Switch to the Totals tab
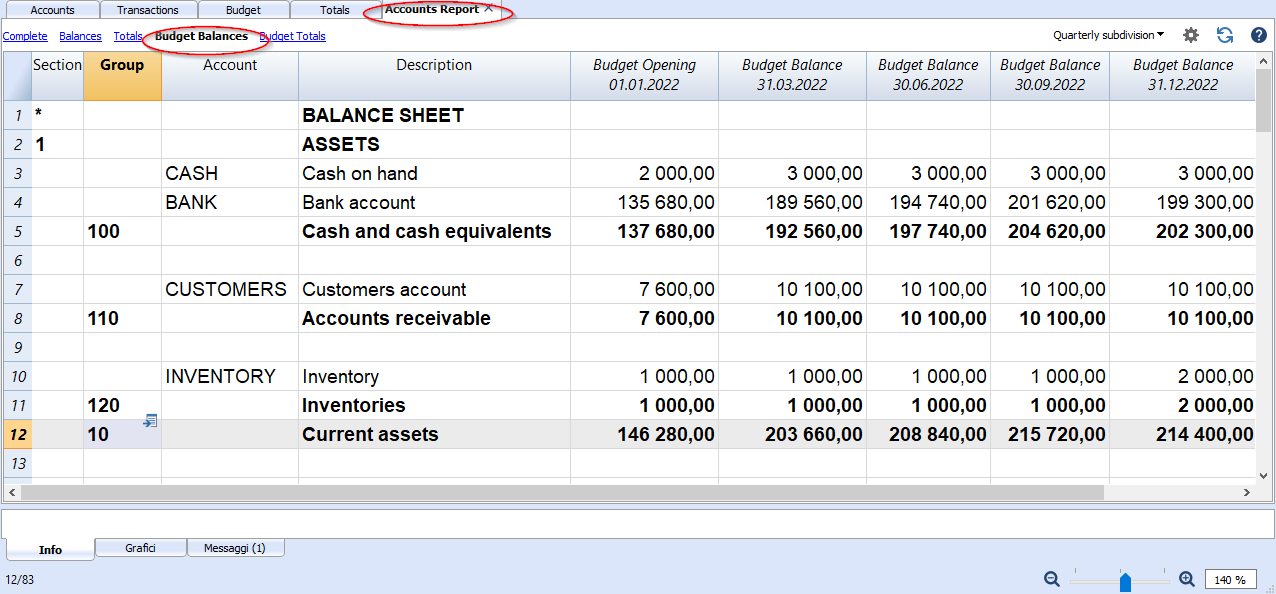Screen dimensions: 1276x594 pos(335,10)
